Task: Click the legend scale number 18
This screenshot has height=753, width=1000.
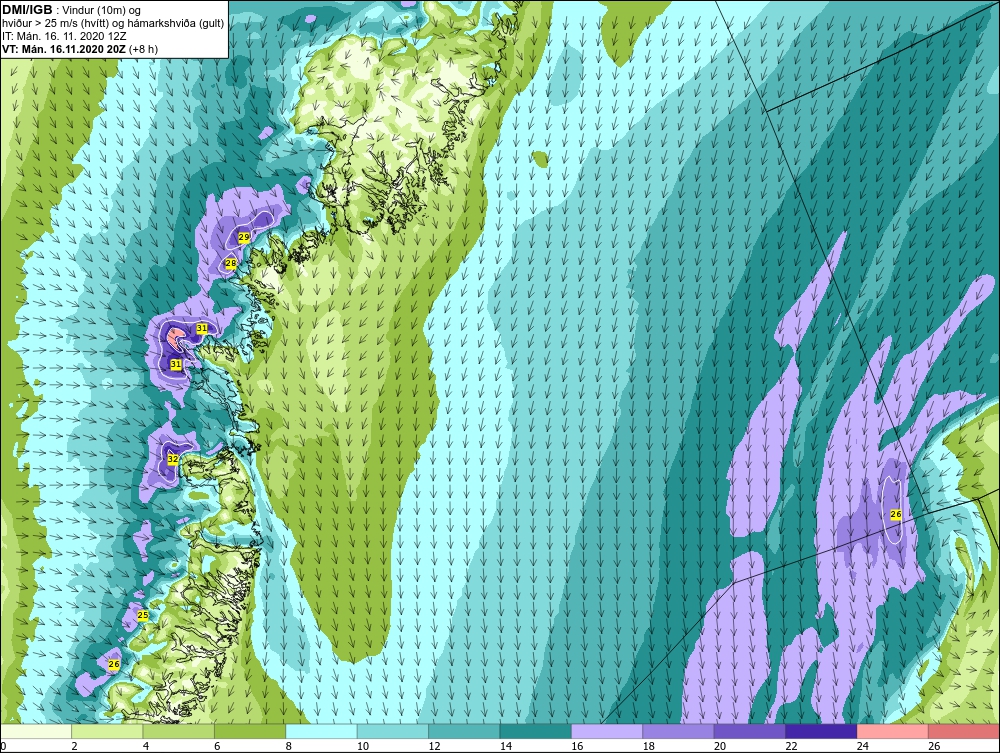Action: pos(649,746)
